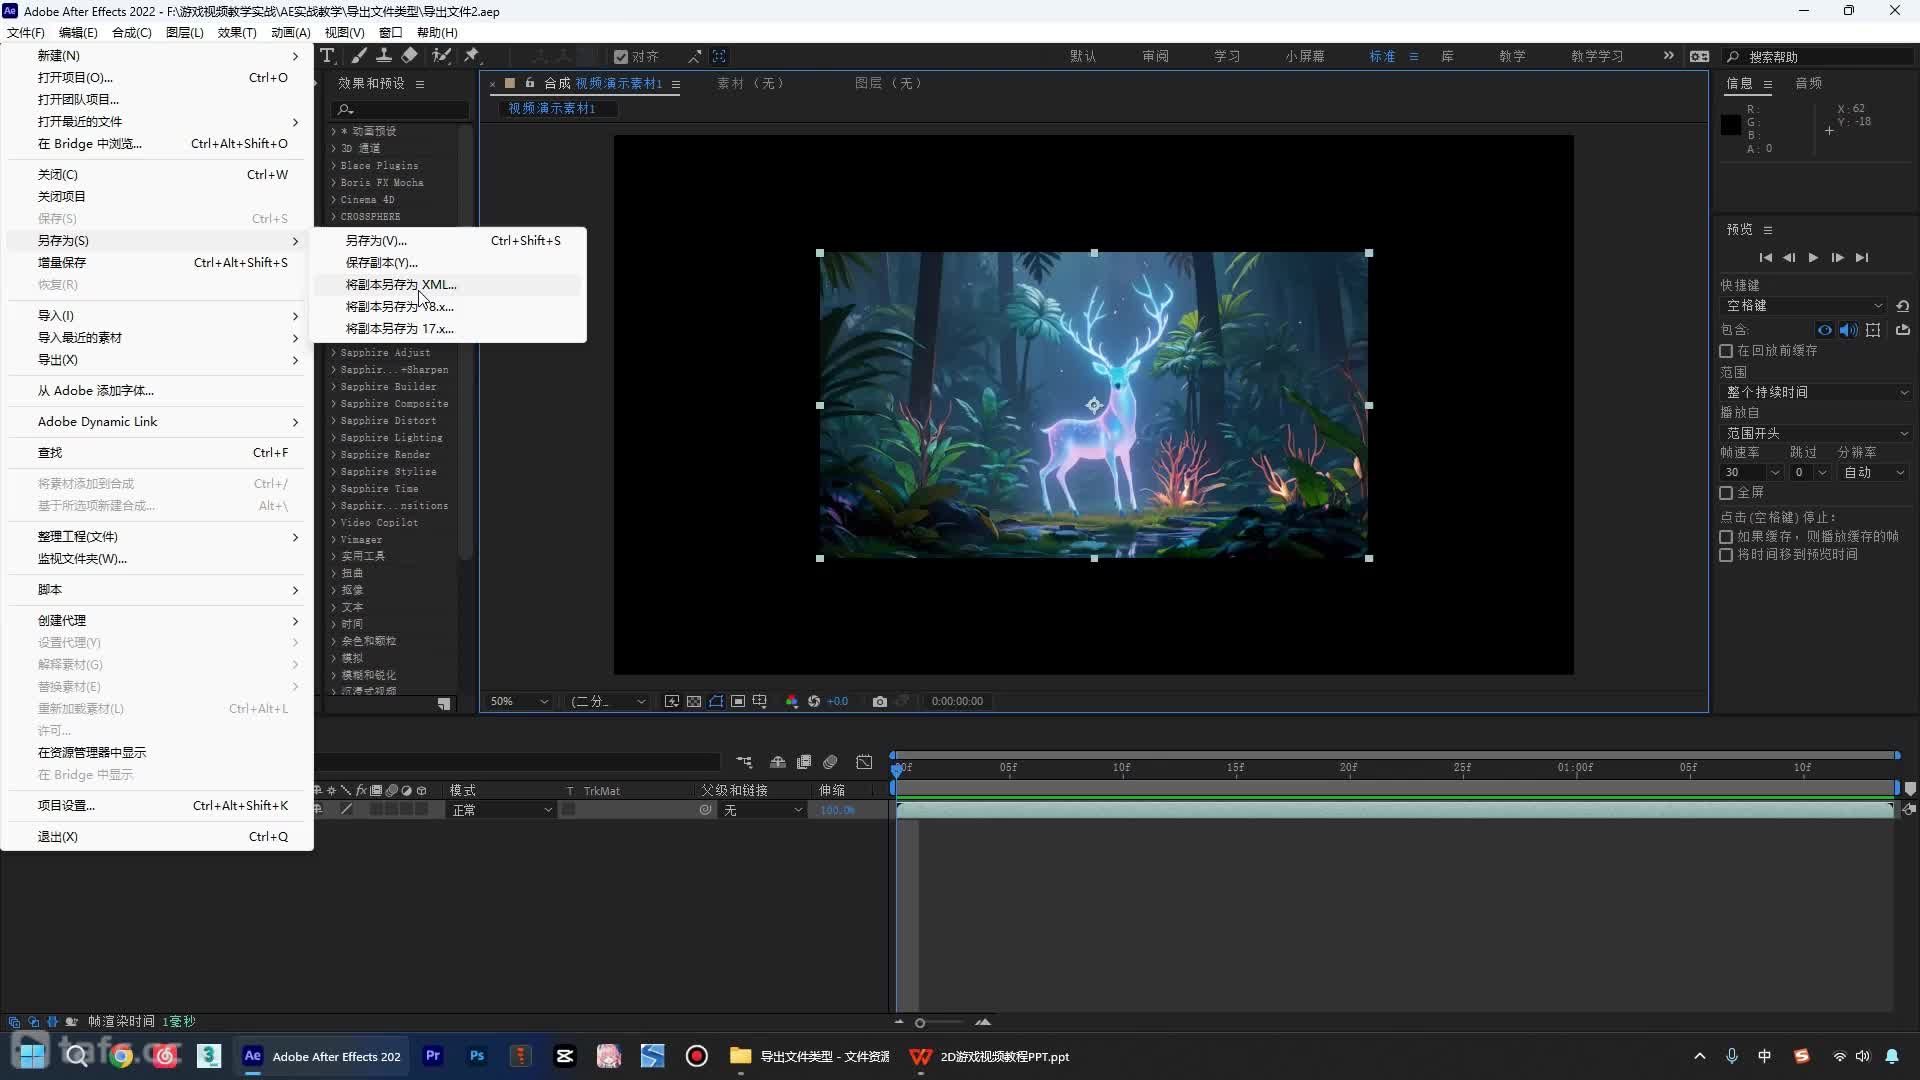Jump to last frame in preview panel
The image size is (1920, 1080).
click(x=1862, y=258)
